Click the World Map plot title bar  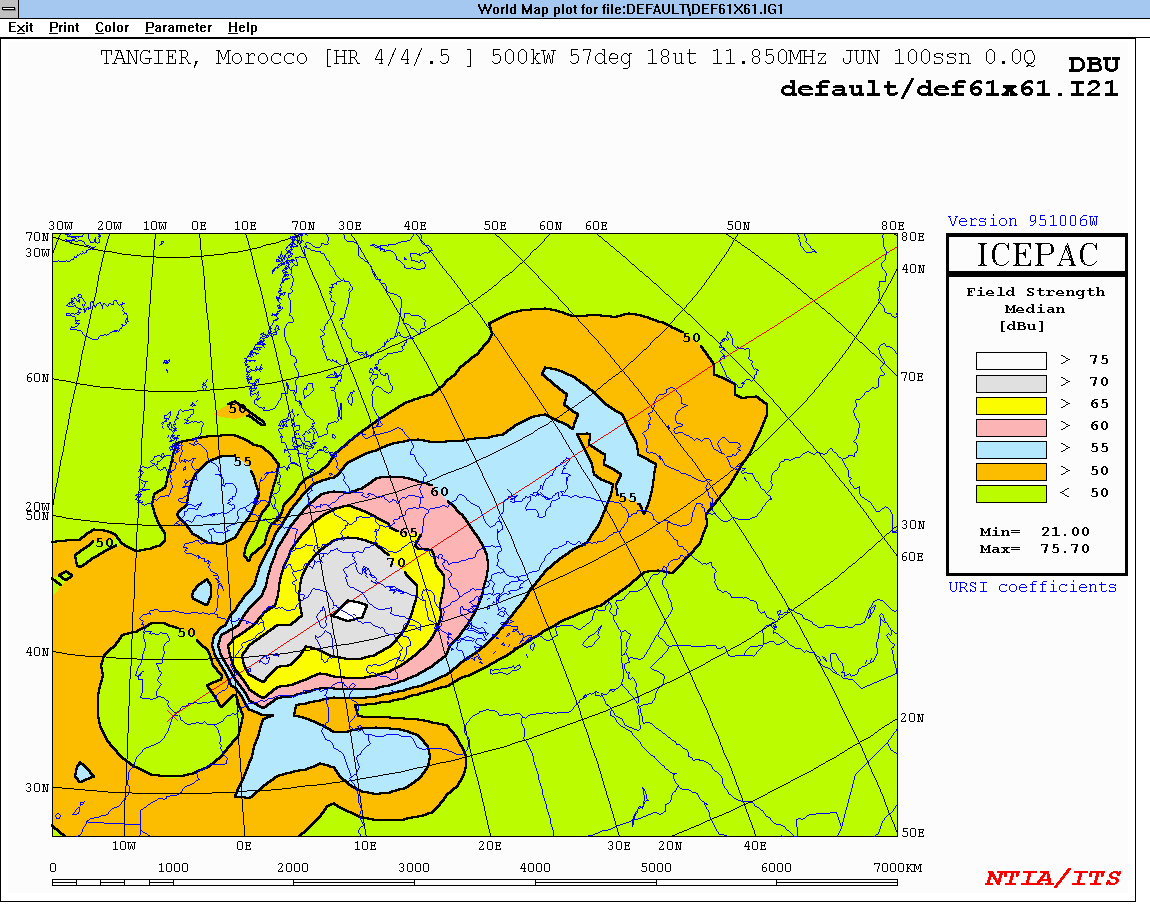(x=575, y=9)
